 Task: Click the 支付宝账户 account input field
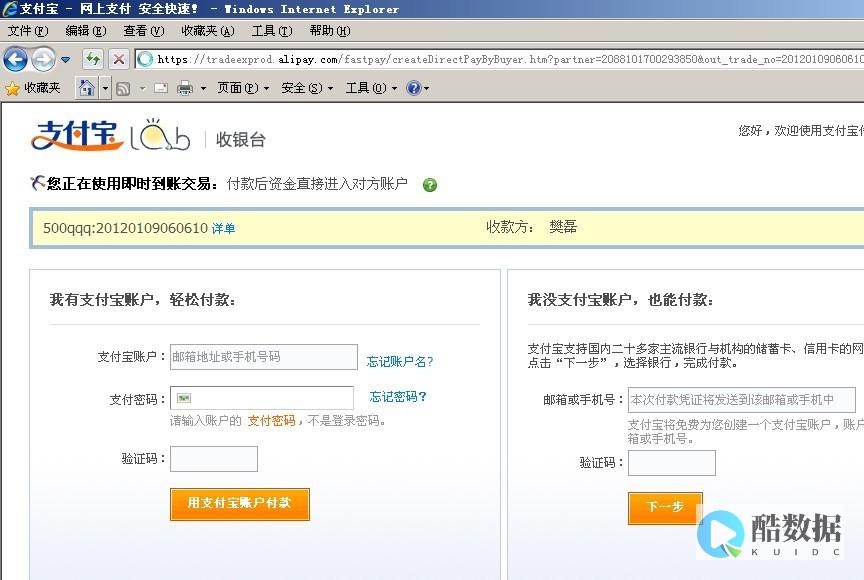(263, 357)
